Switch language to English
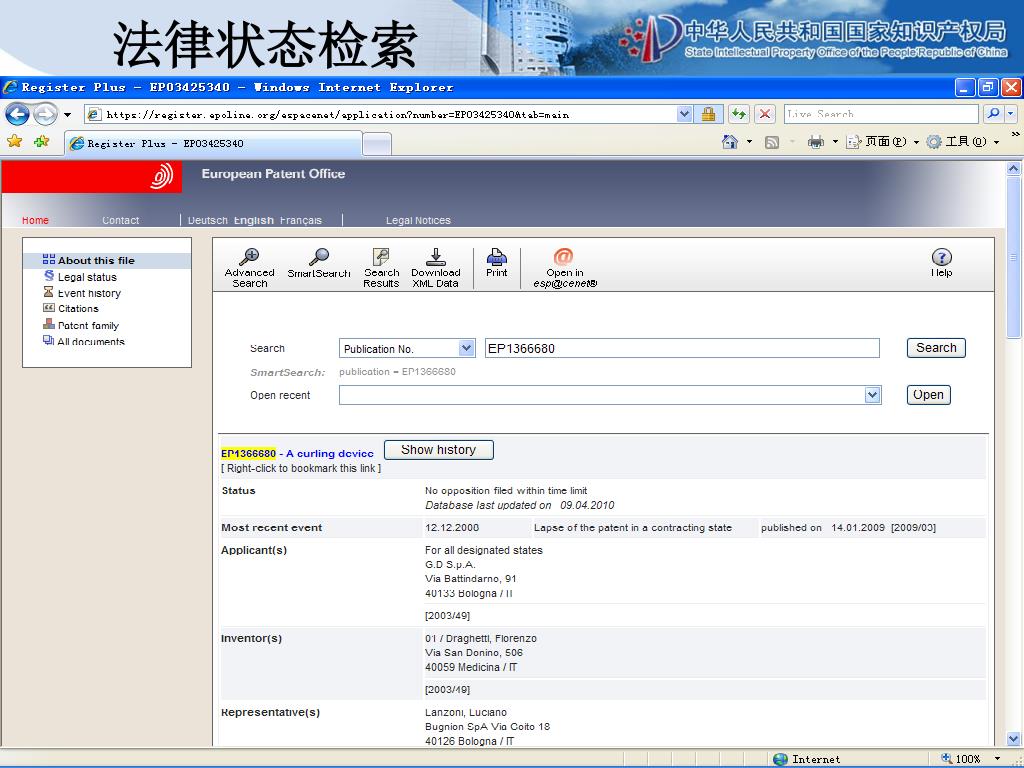The height and width of the screenshot is (768, 1024). point(253,220)
